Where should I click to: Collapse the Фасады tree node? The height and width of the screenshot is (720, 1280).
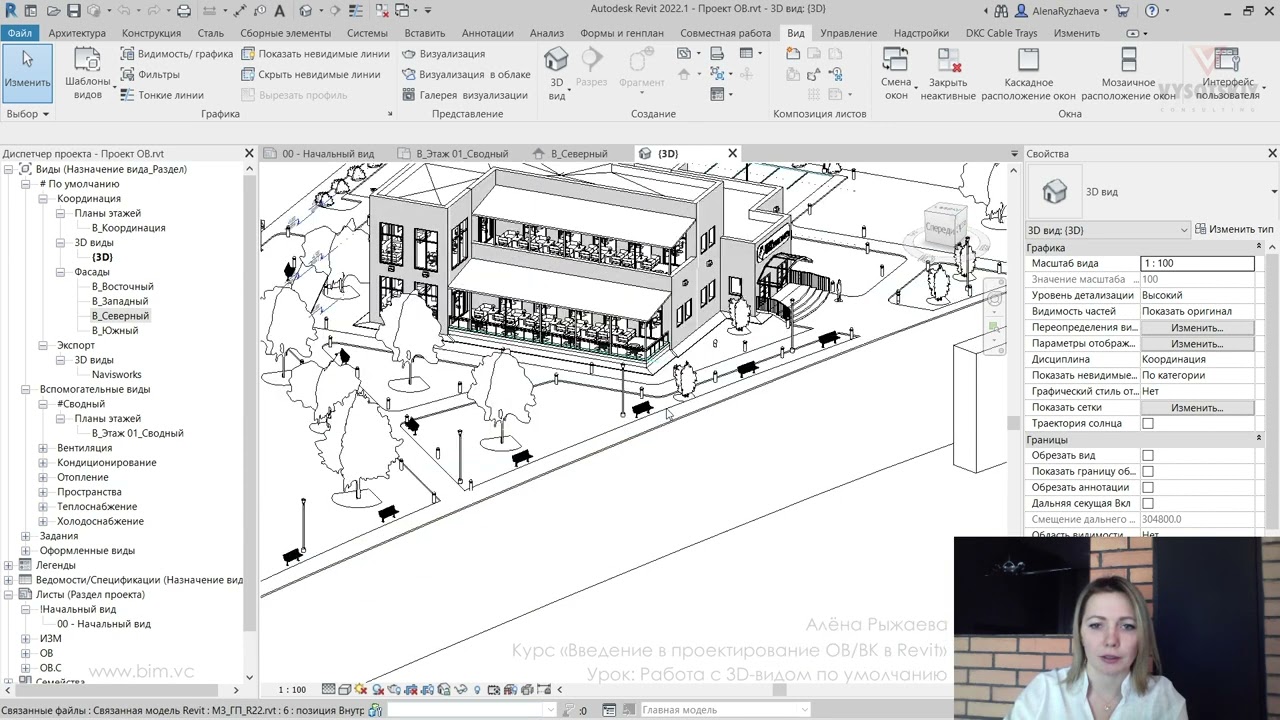pos(60,272)
